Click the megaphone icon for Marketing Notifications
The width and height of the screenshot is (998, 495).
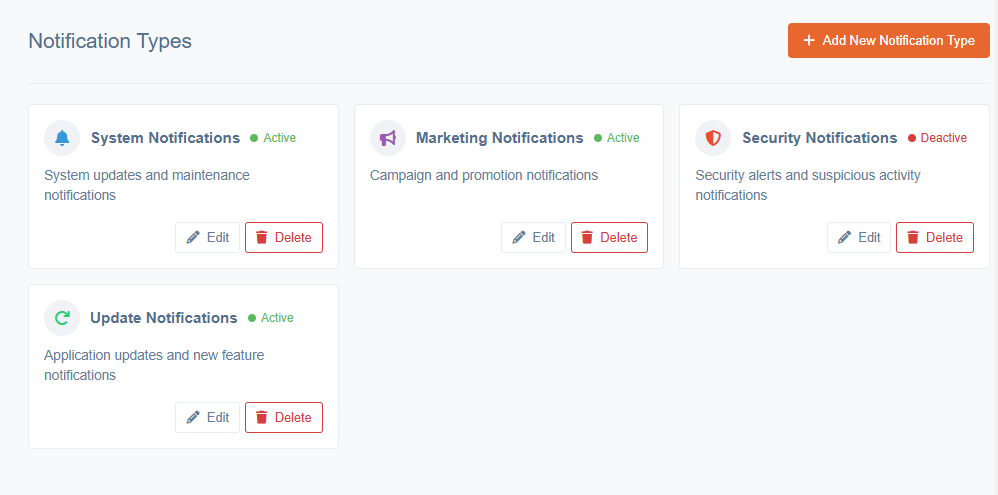(388, 138)
